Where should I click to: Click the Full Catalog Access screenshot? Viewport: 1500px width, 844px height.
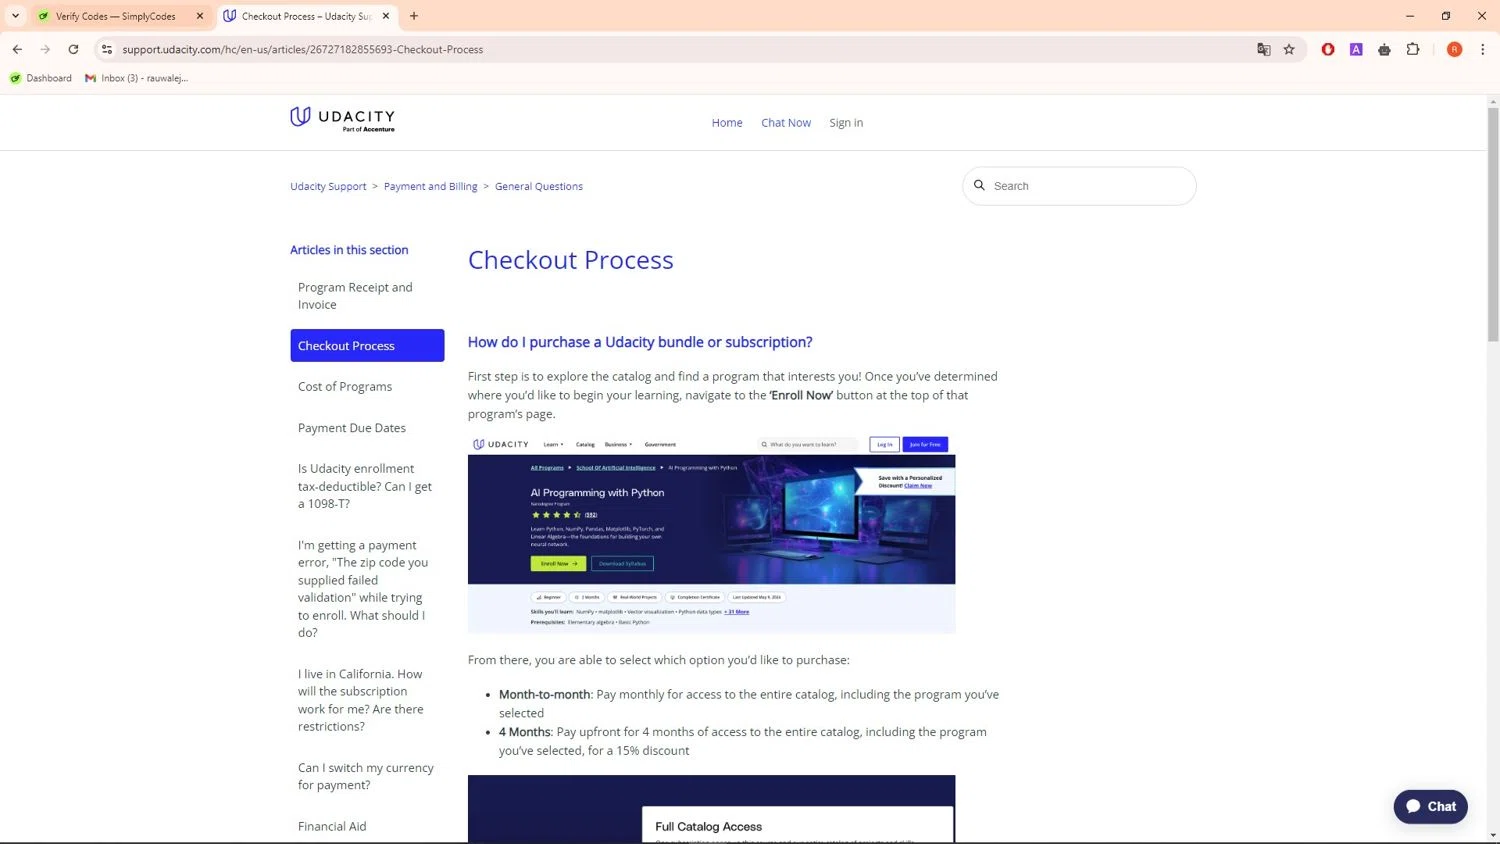click(711, 809)
